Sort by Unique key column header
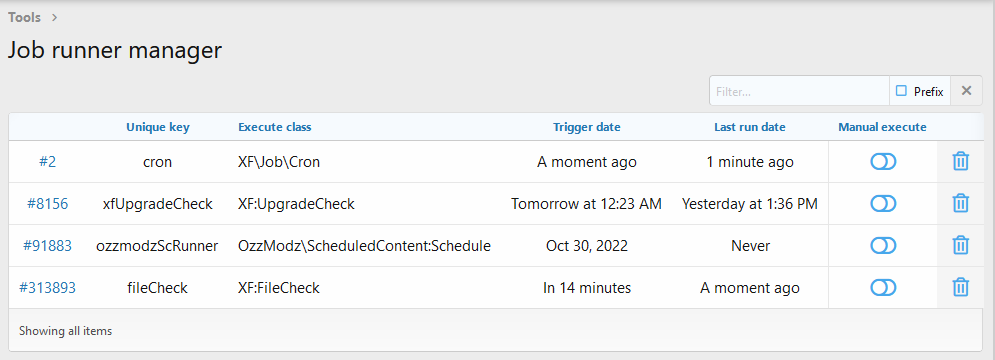Image resolution: width=995 pixels, height=360 pixels. pyautogui.click(x=157, y=127)
